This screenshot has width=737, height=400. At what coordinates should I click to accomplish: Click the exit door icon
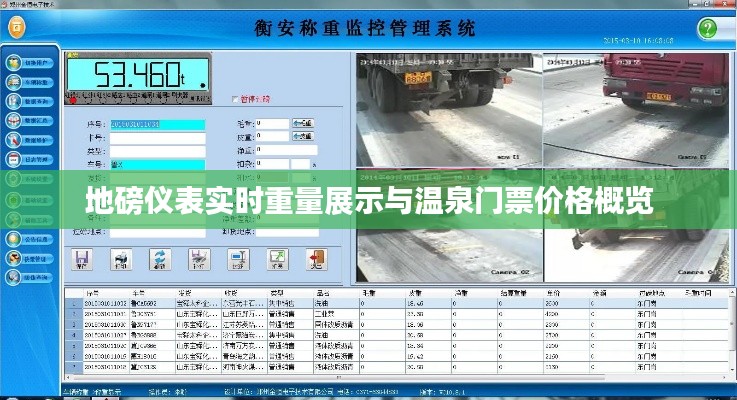[x=316, y=259]
